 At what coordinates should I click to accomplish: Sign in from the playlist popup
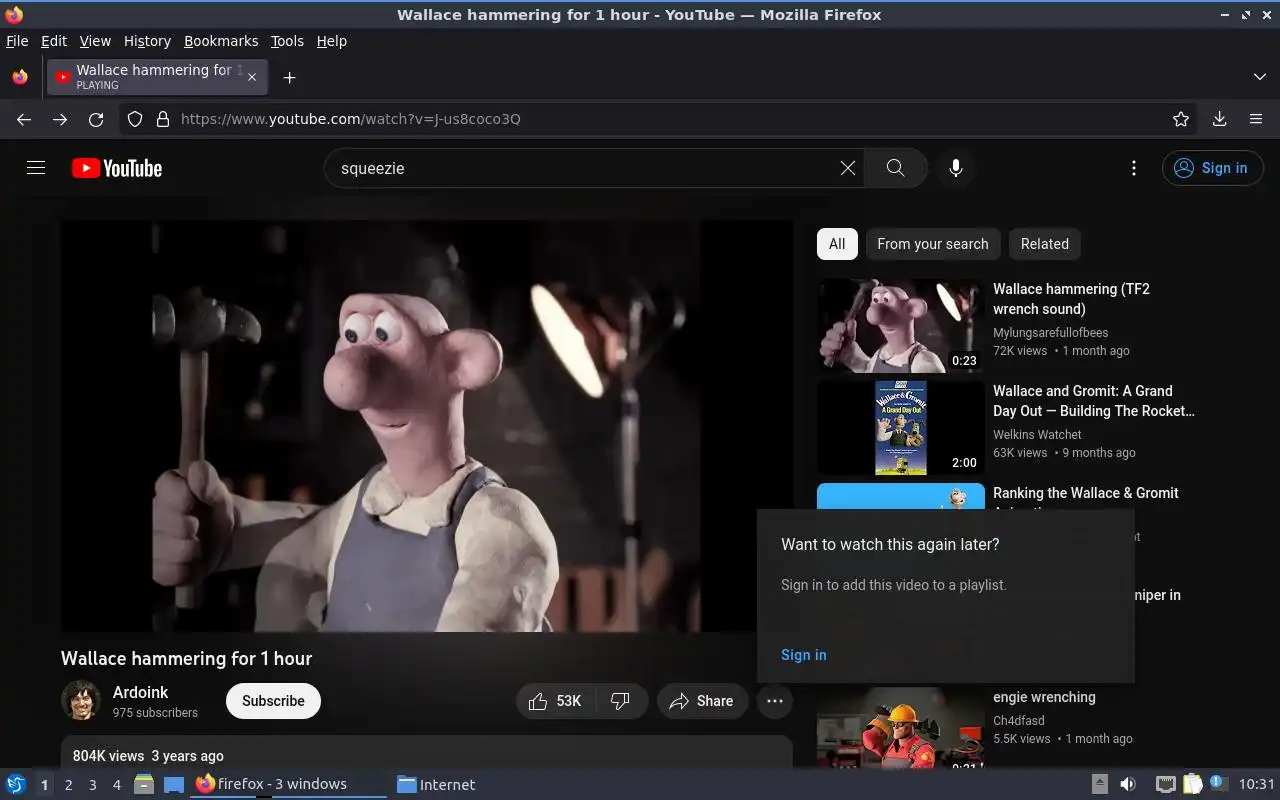click(804, 655)
